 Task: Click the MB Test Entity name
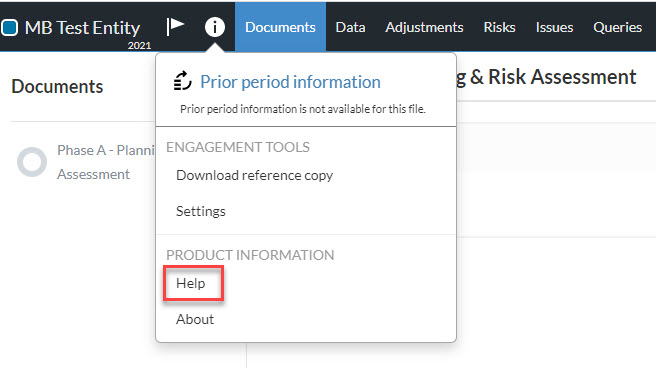pyautogui.click(x=82, y=28)
